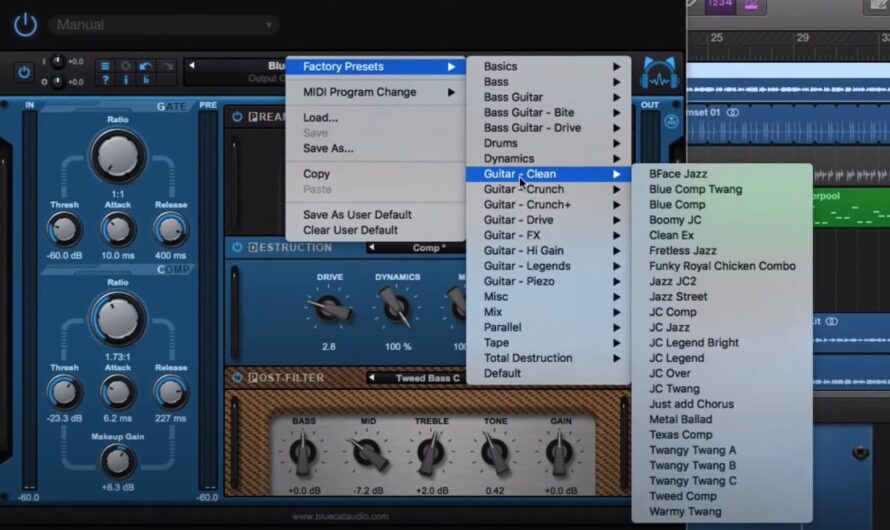Load the Warmy Twang preset

tap(722, 511)
